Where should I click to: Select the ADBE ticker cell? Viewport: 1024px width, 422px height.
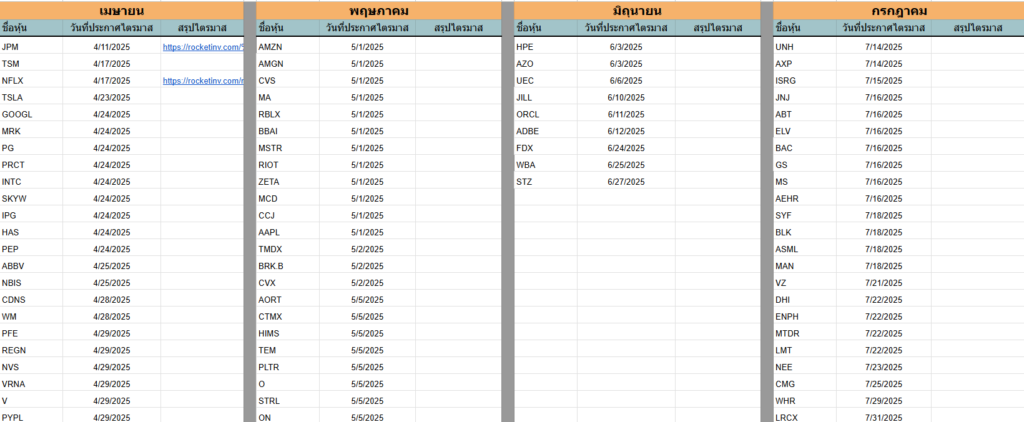pos(546,131)
